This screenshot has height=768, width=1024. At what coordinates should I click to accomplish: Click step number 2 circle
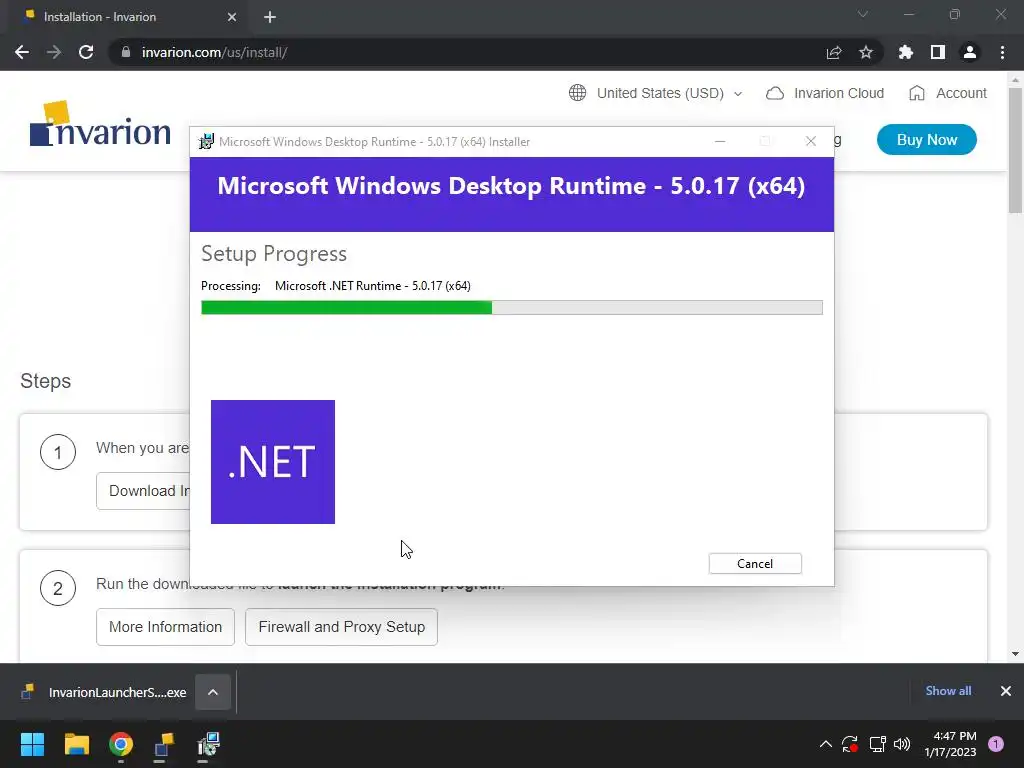click(x=58, y=588)
